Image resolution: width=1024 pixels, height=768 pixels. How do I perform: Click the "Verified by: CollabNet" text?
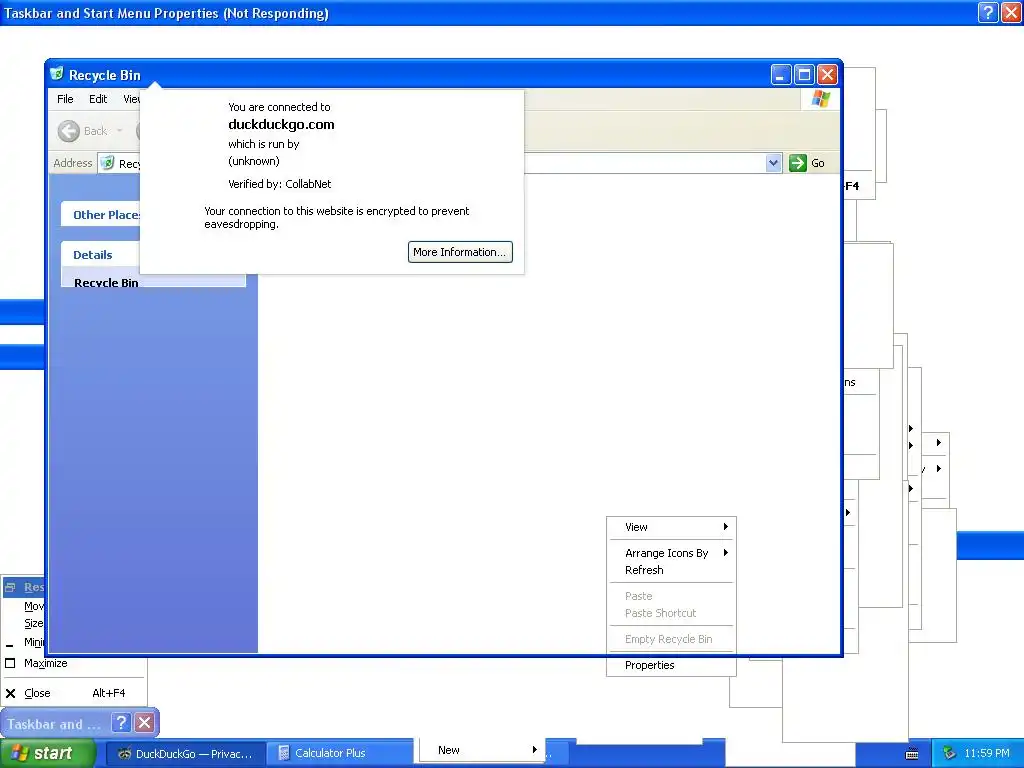tap(280, 184)
